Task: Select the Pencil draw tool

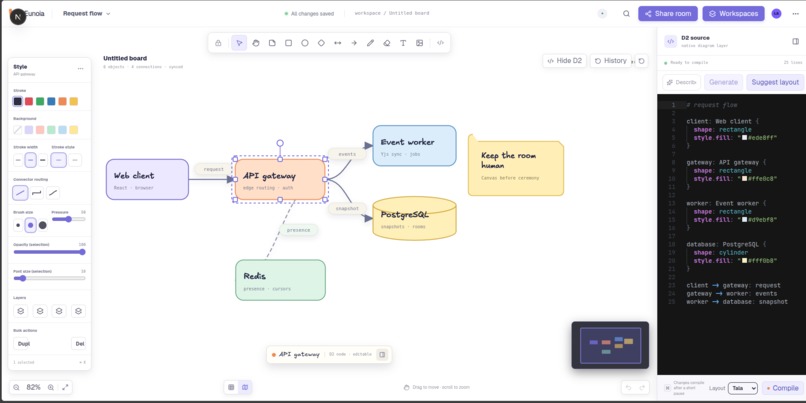Action: point(370,43)
